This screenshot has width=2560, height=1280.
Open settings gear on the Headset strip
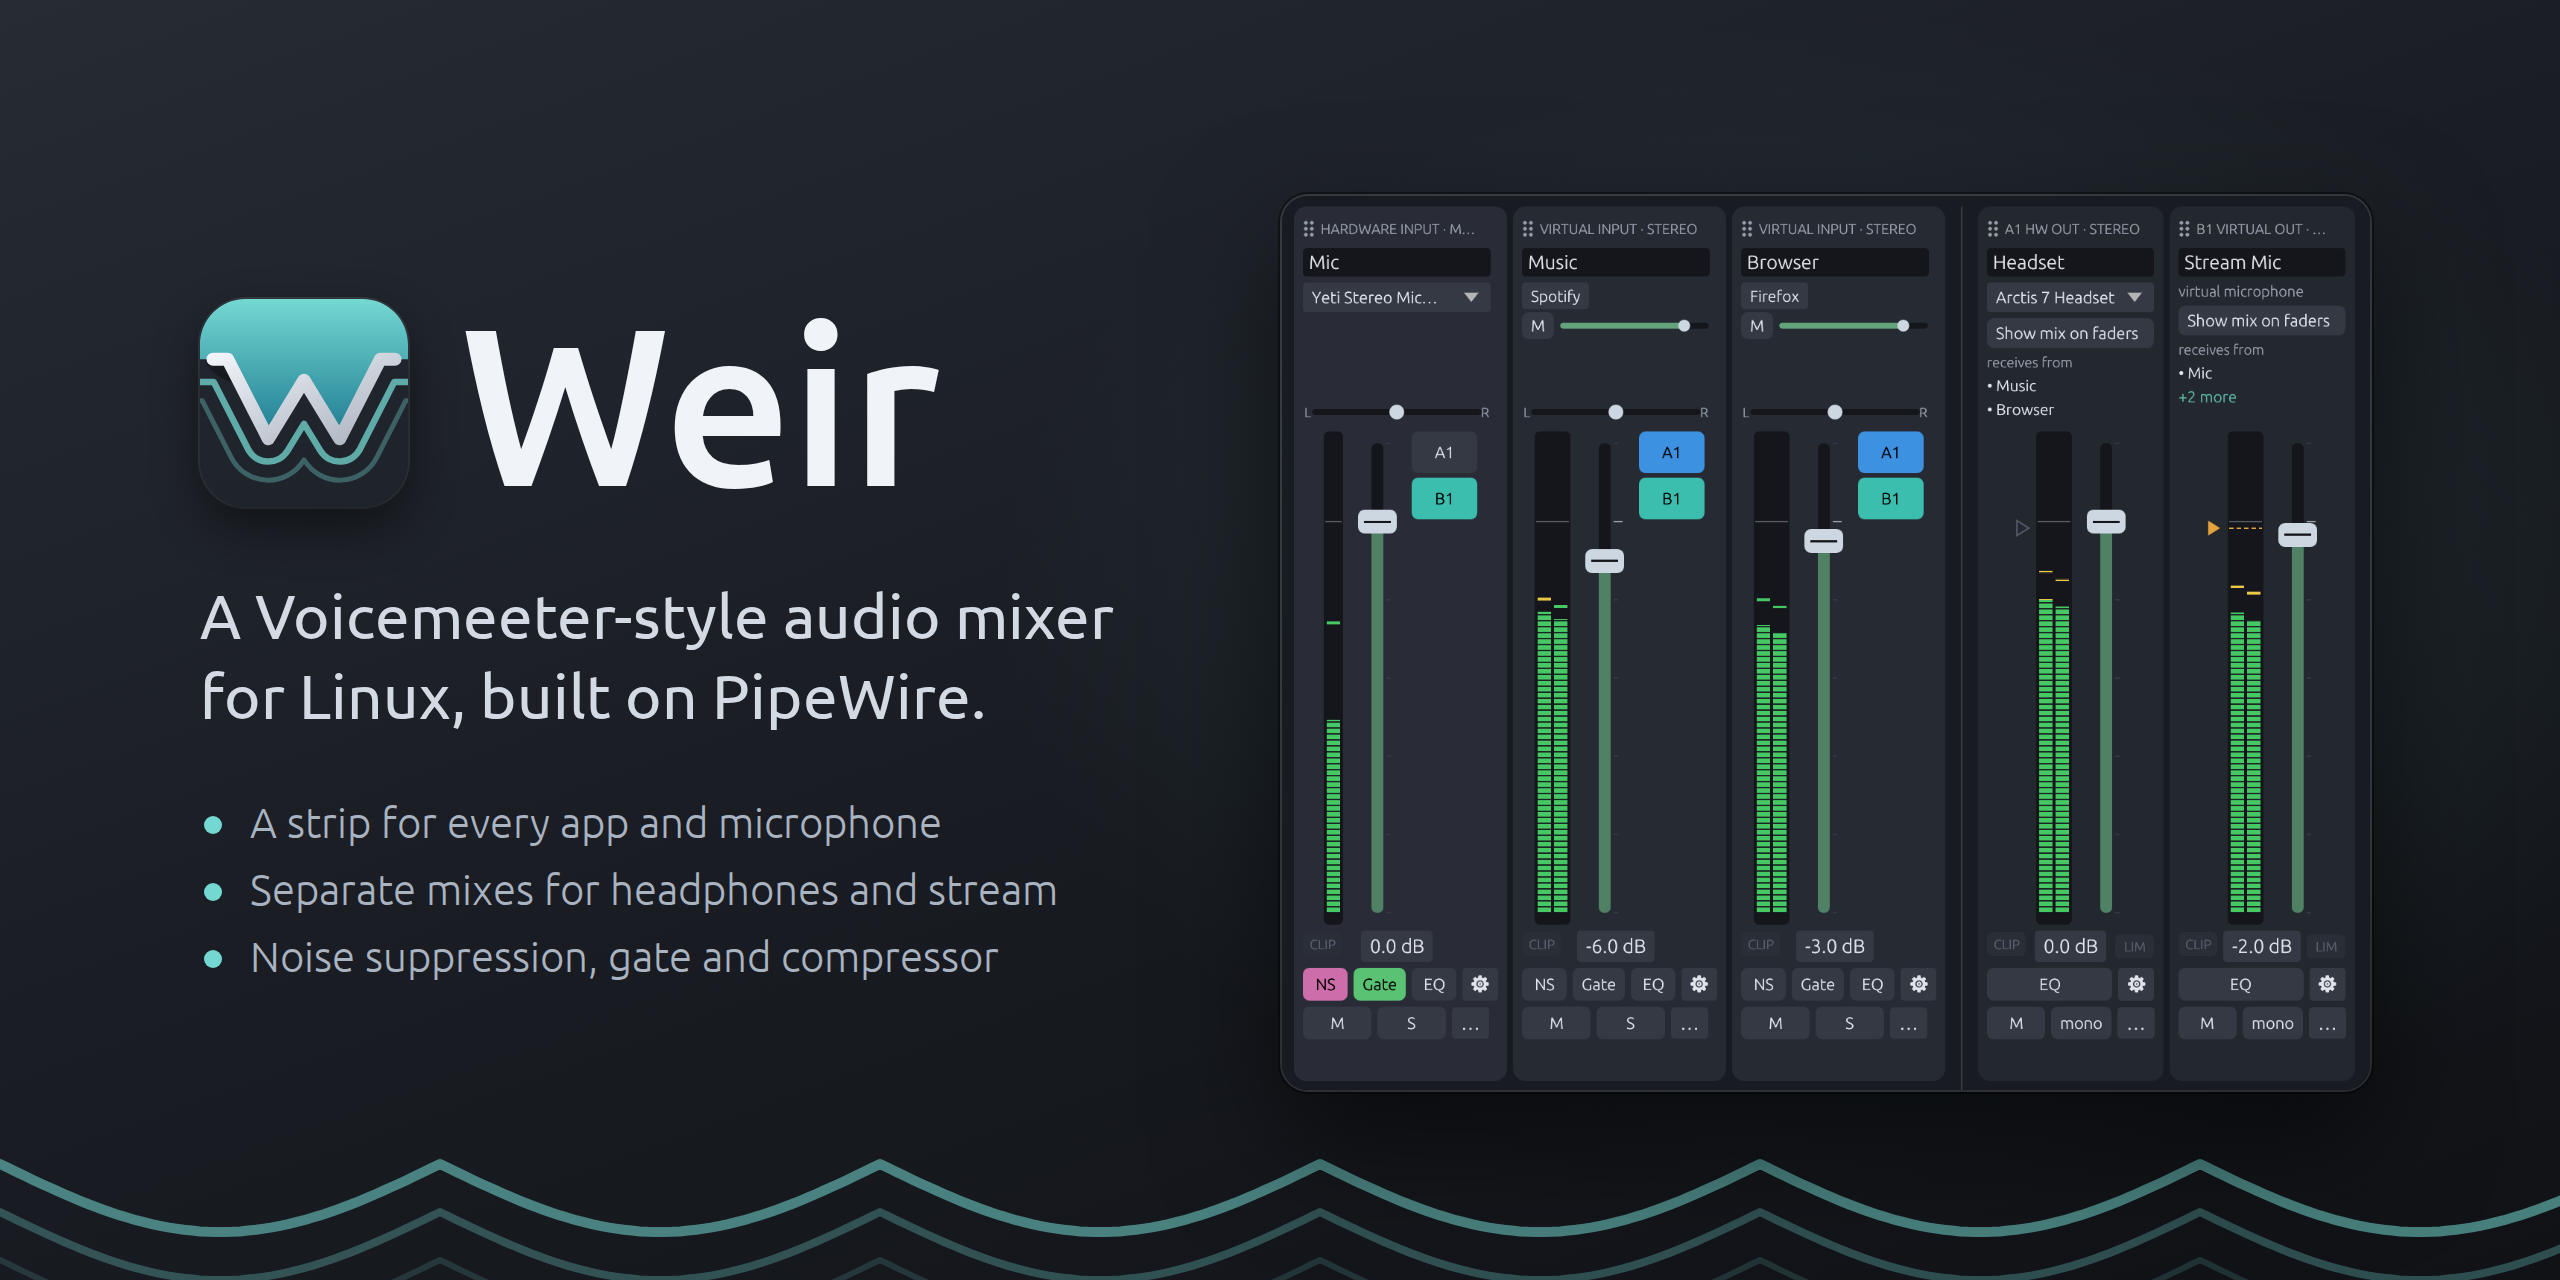pyautogui.click(x=2136, y=984)
